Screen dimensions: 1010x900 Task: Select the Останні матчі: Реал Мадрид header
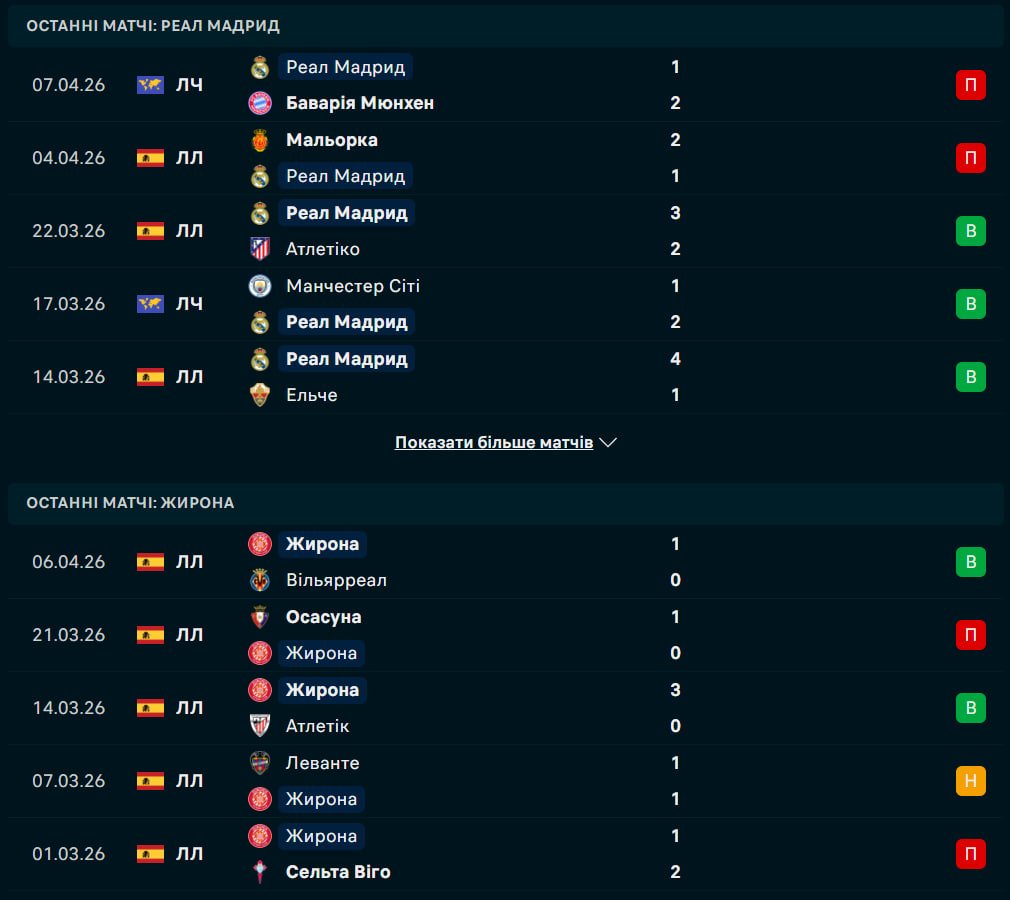tap(153, 26)
